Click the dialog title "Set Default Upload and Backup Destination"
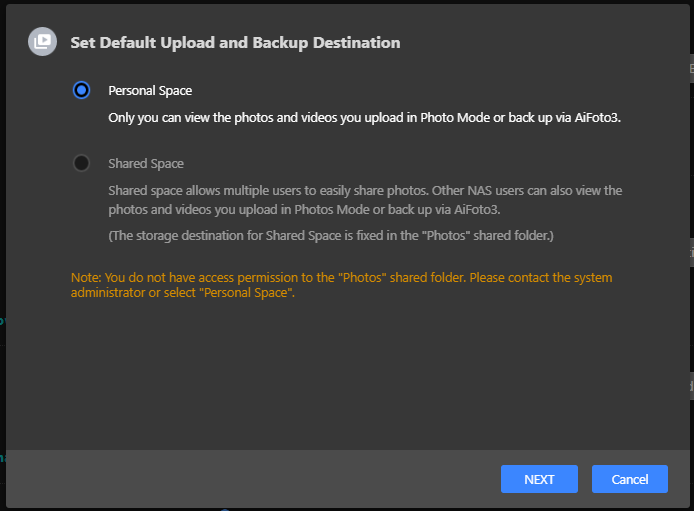 (235, 43)
